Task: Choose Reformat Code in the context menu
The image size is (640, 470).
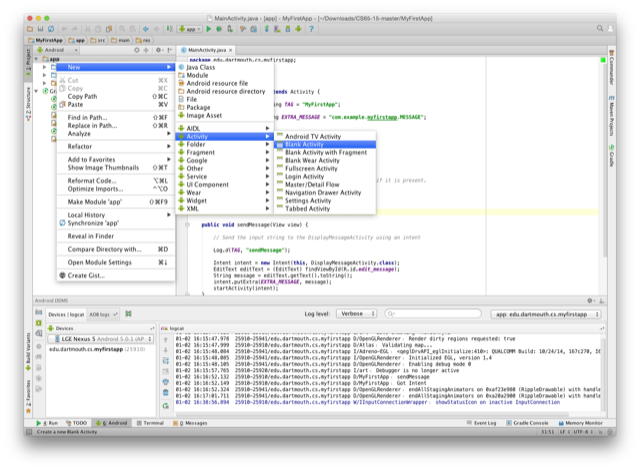Action: click(x=116, y=180)
